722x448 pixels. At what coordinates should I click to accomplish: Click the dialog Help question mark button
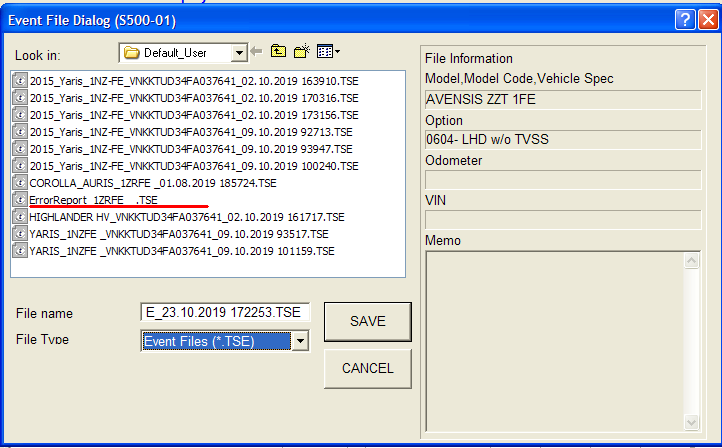coord(684,18)
